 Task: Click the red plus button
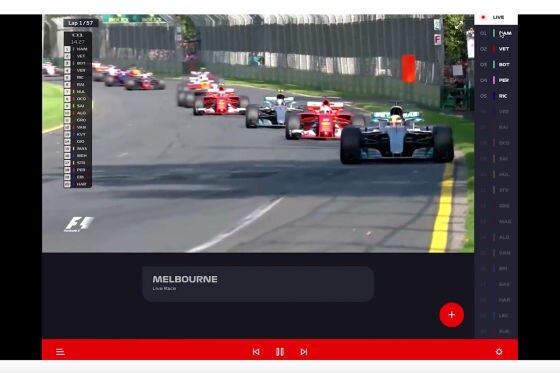click(452, 315)
